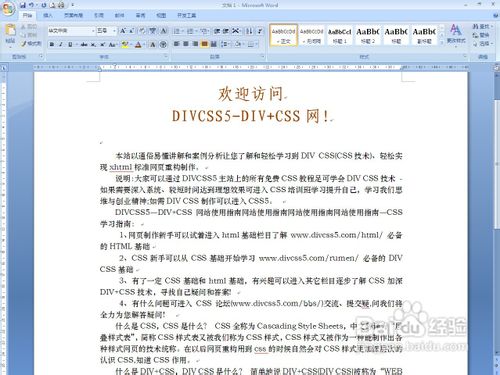Switch to the 开发工具 (Developer) tab
Screen dimensions: 500x375
coord(186,15)
